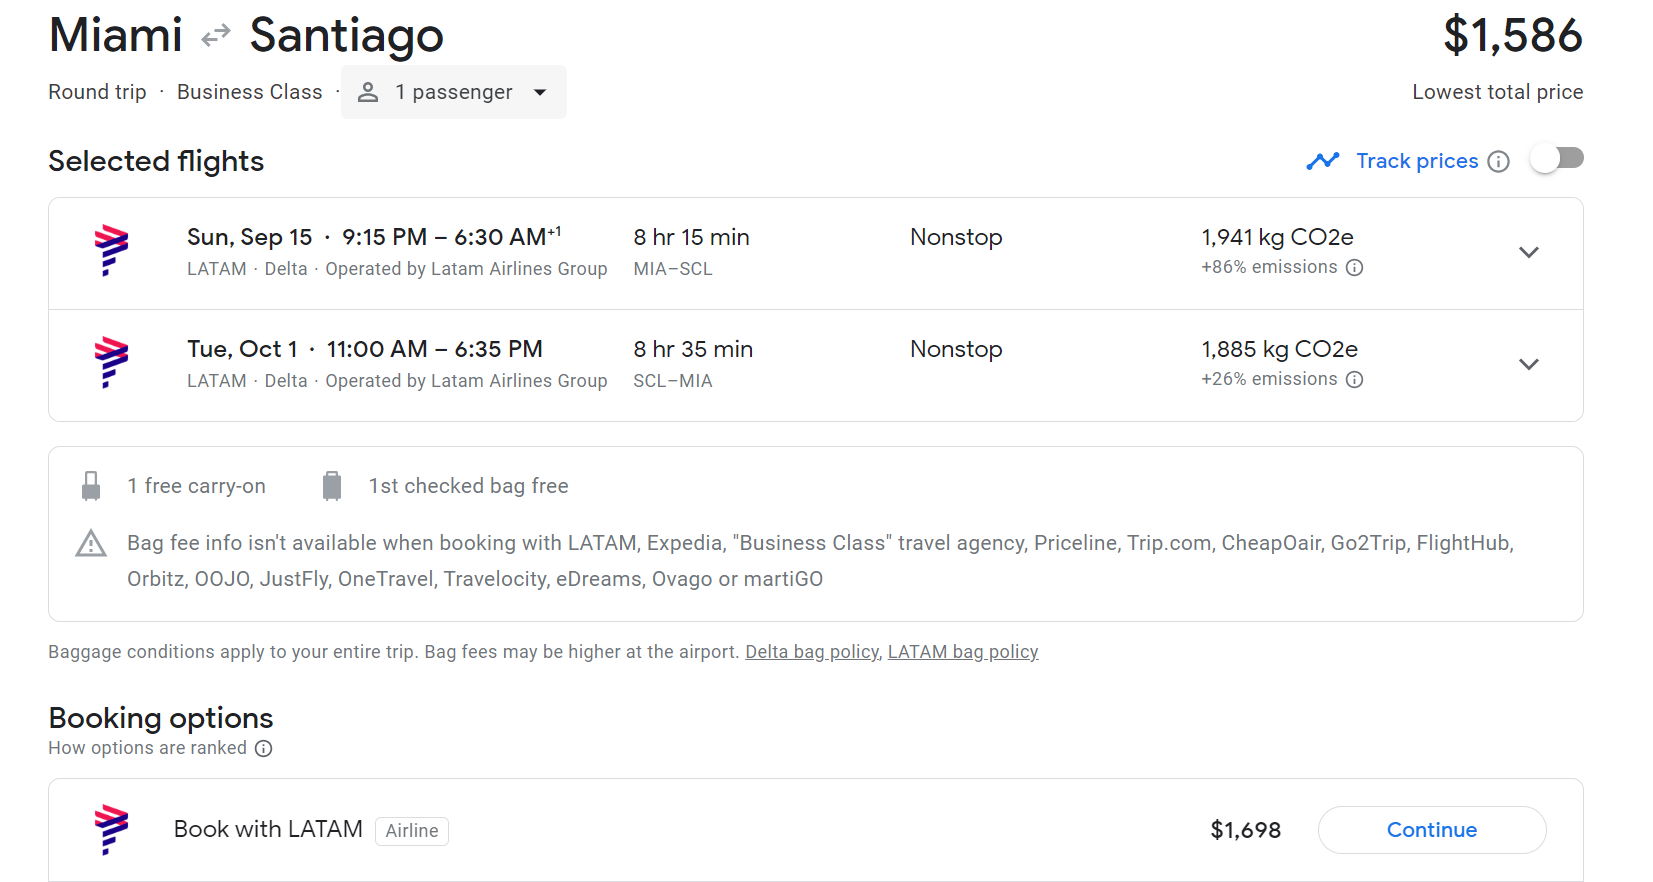Open the LATAM bag policy link

962,652
